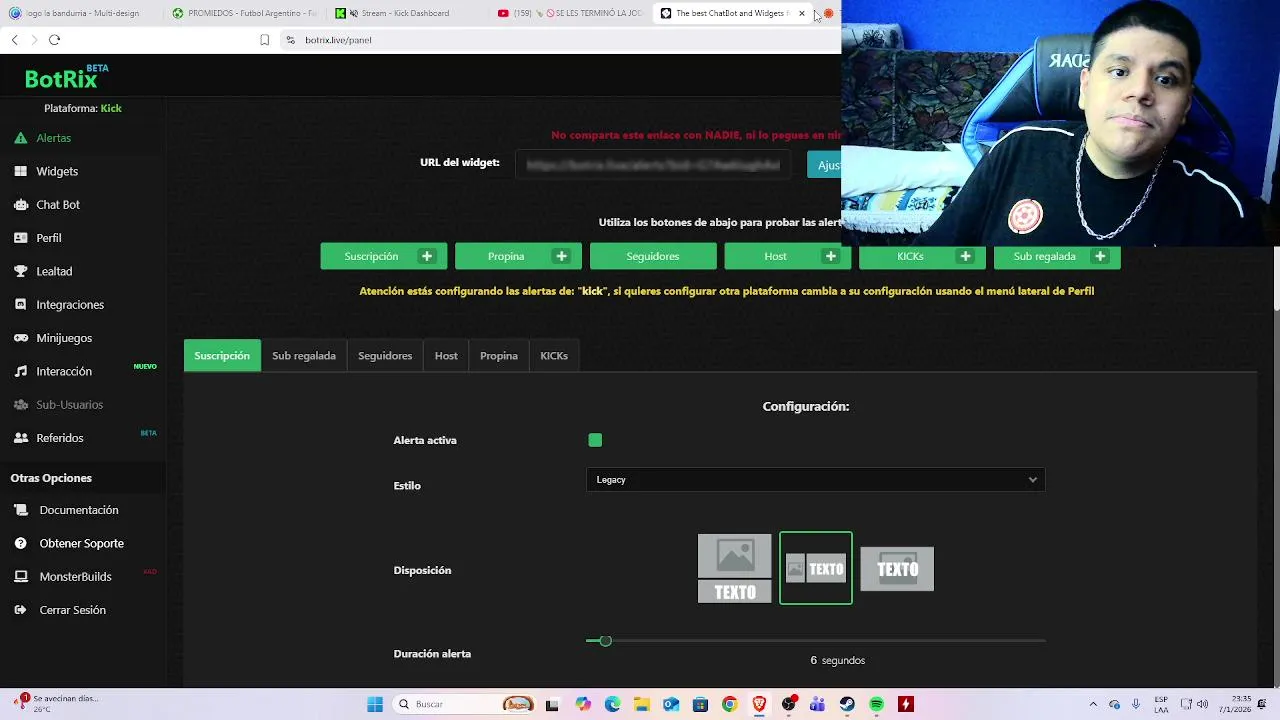Open MonsterBuilds monitor icon
Screen dimensions: 1280x720
point(20,577)
